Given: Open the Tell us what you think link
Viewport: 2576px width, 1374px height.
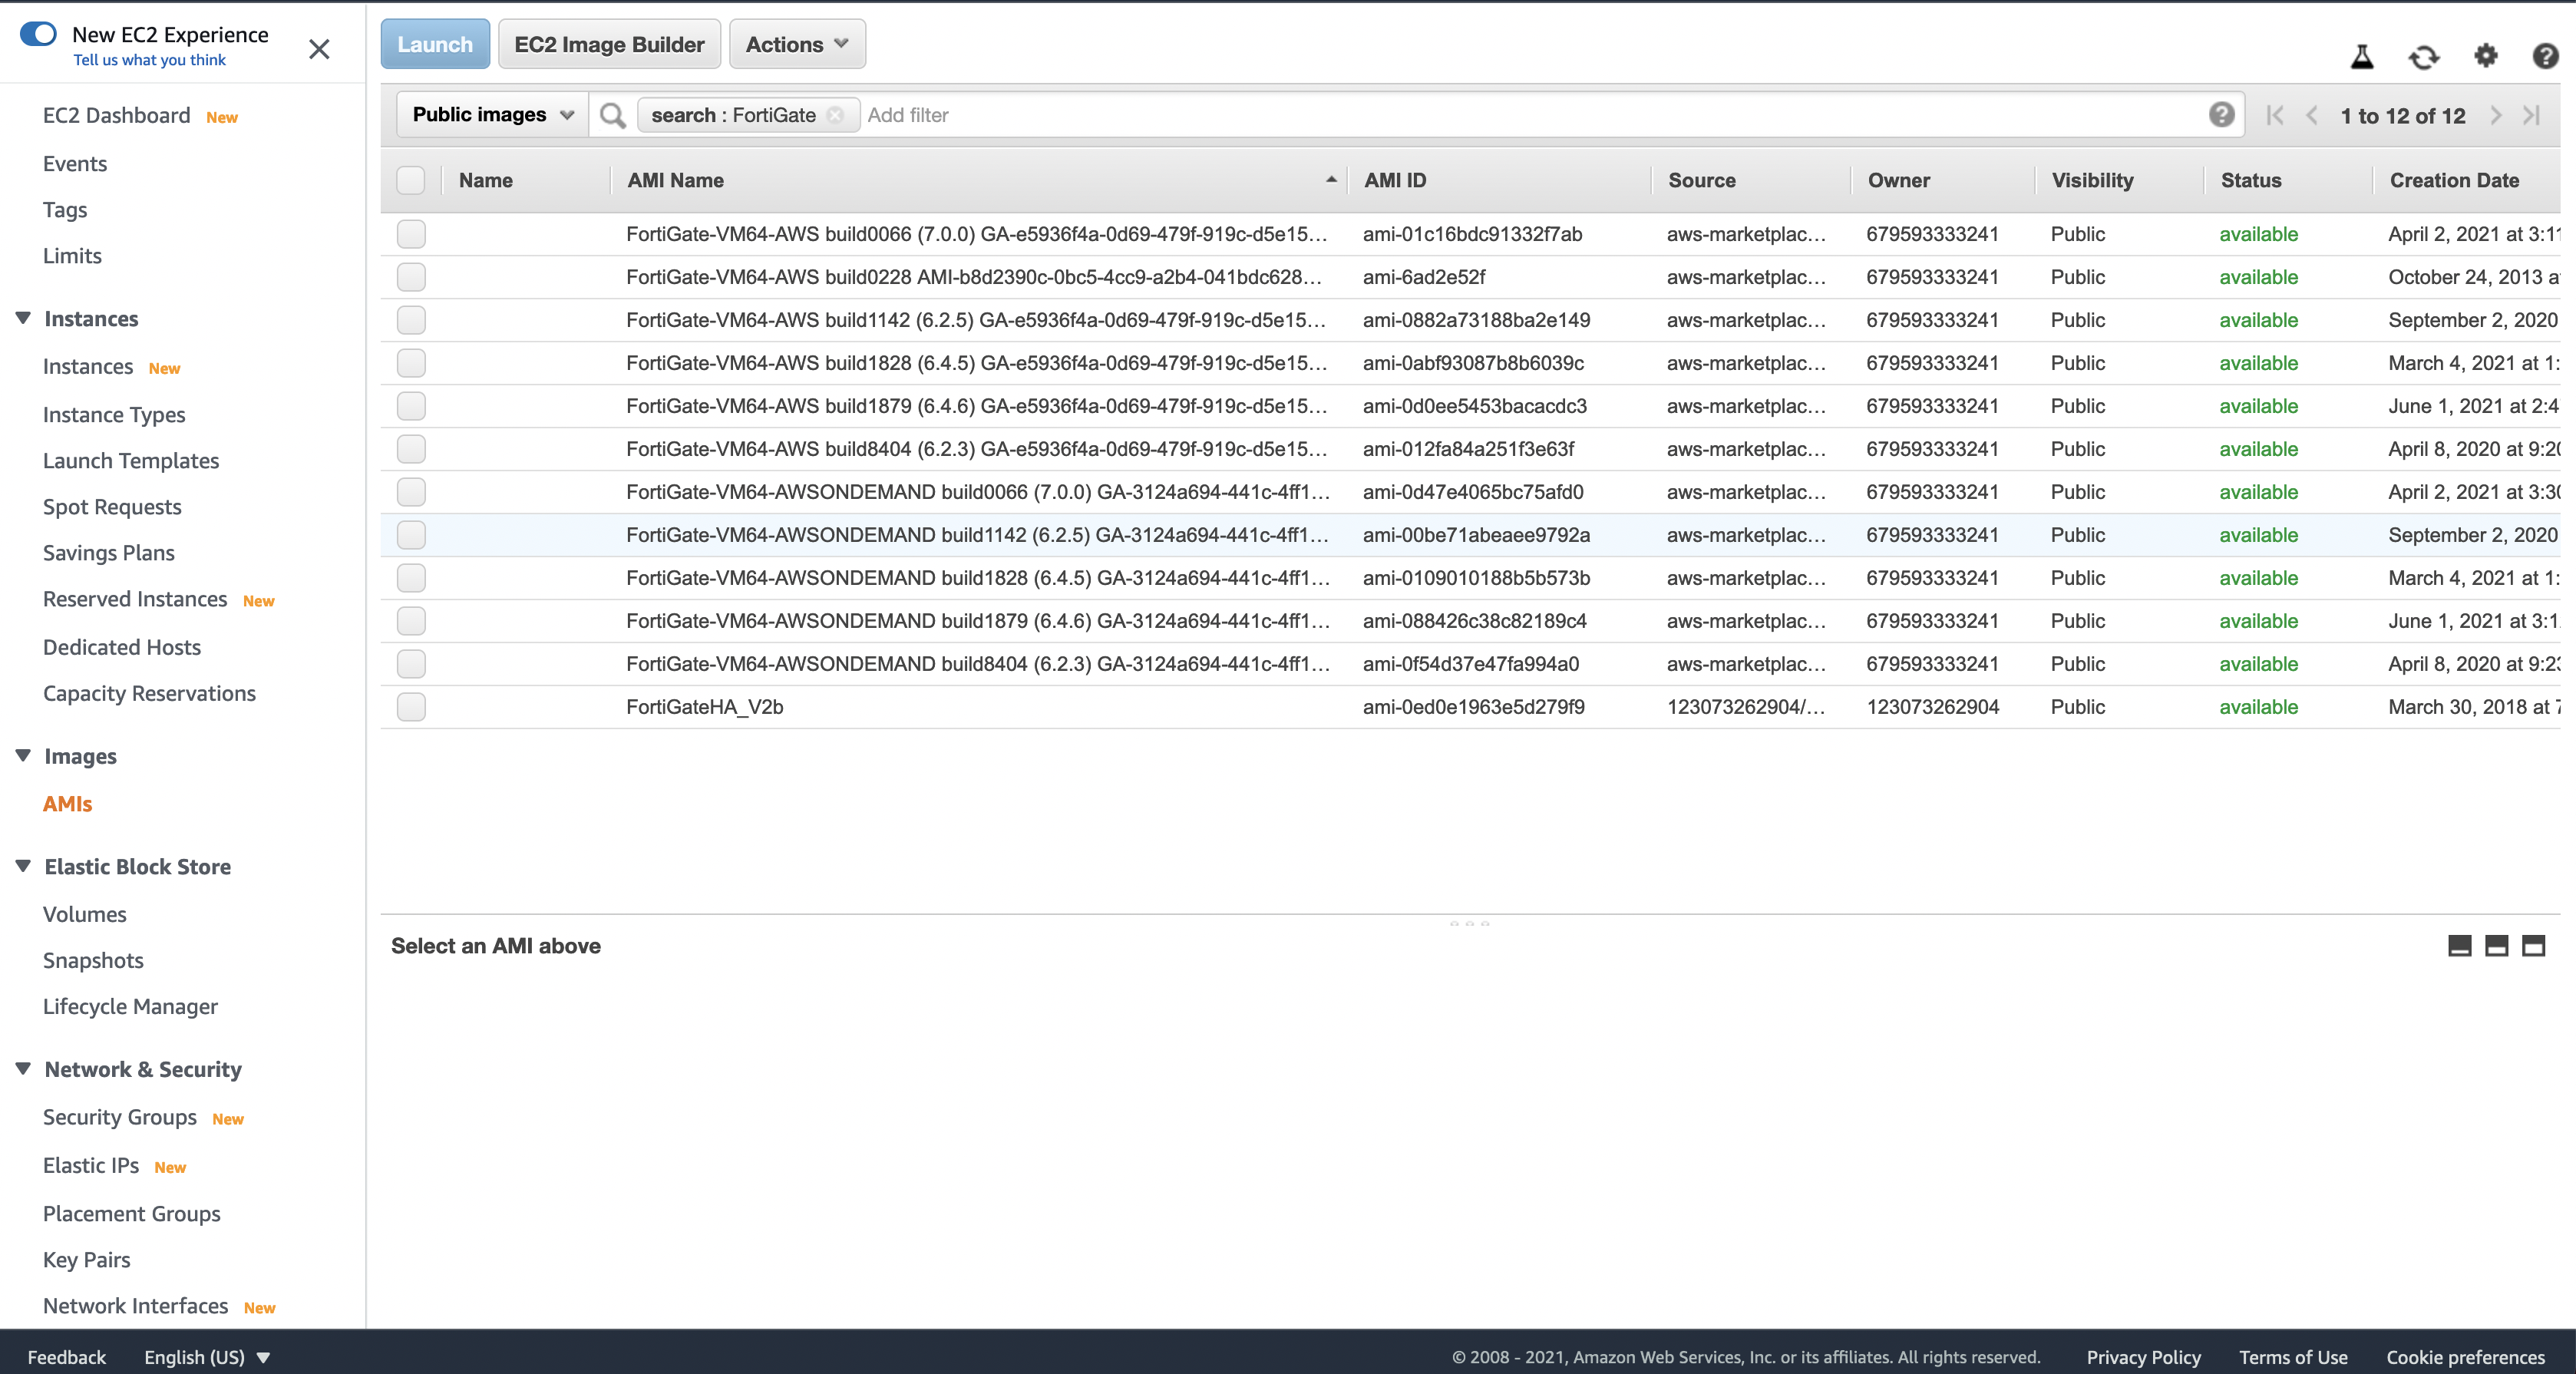Looking at the screenshot, I should (x=149, y=60).
